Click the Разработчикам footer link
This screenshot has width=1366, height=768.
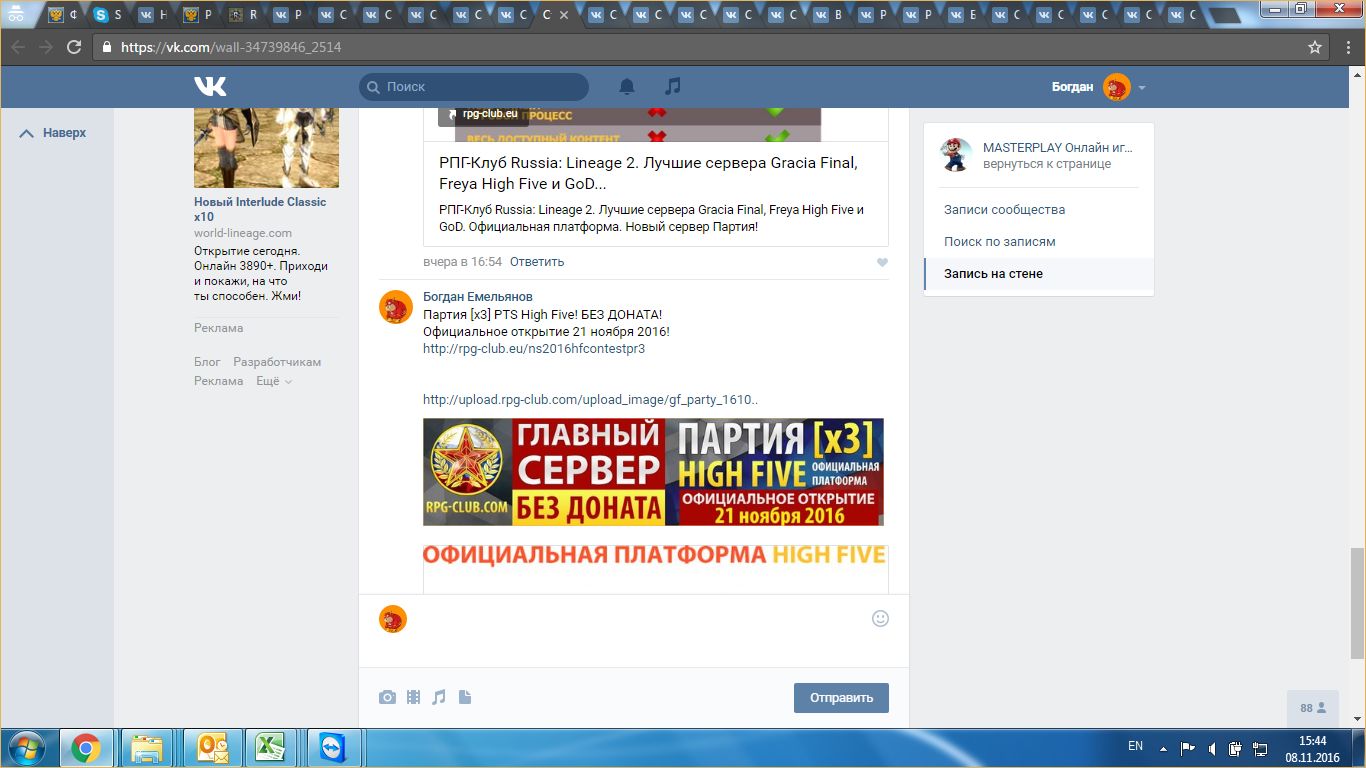[277, 362]
